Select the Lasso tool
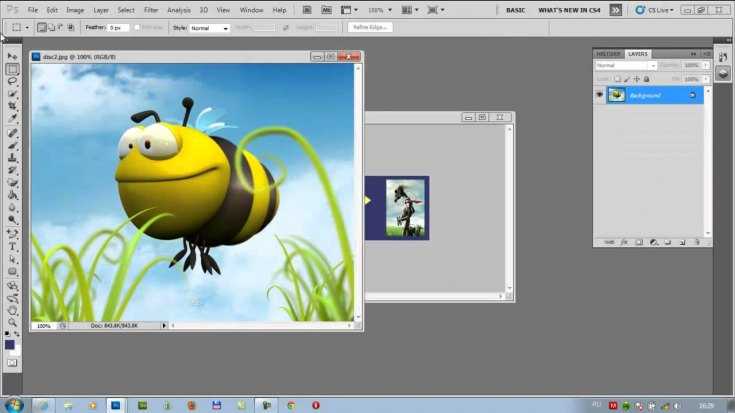 coord(12,81)
